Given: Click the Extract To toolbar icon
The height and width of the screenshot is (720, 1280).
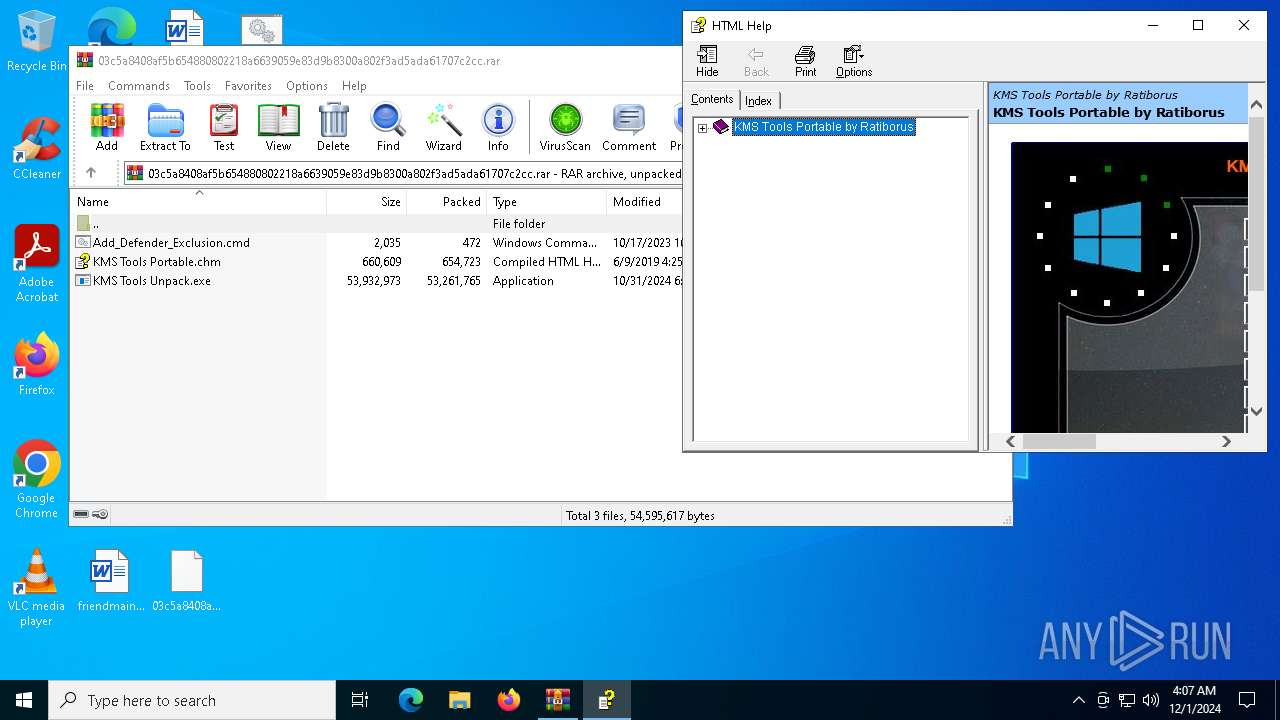Looking at the screenshot, I should [165, 127].
